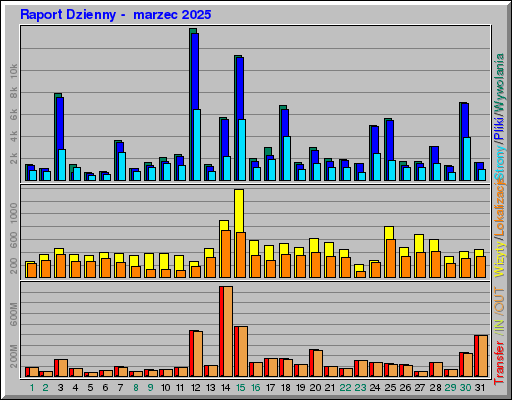Click the 8k axis value
Screen dimensions: 512x400
[x=14, y=93]
